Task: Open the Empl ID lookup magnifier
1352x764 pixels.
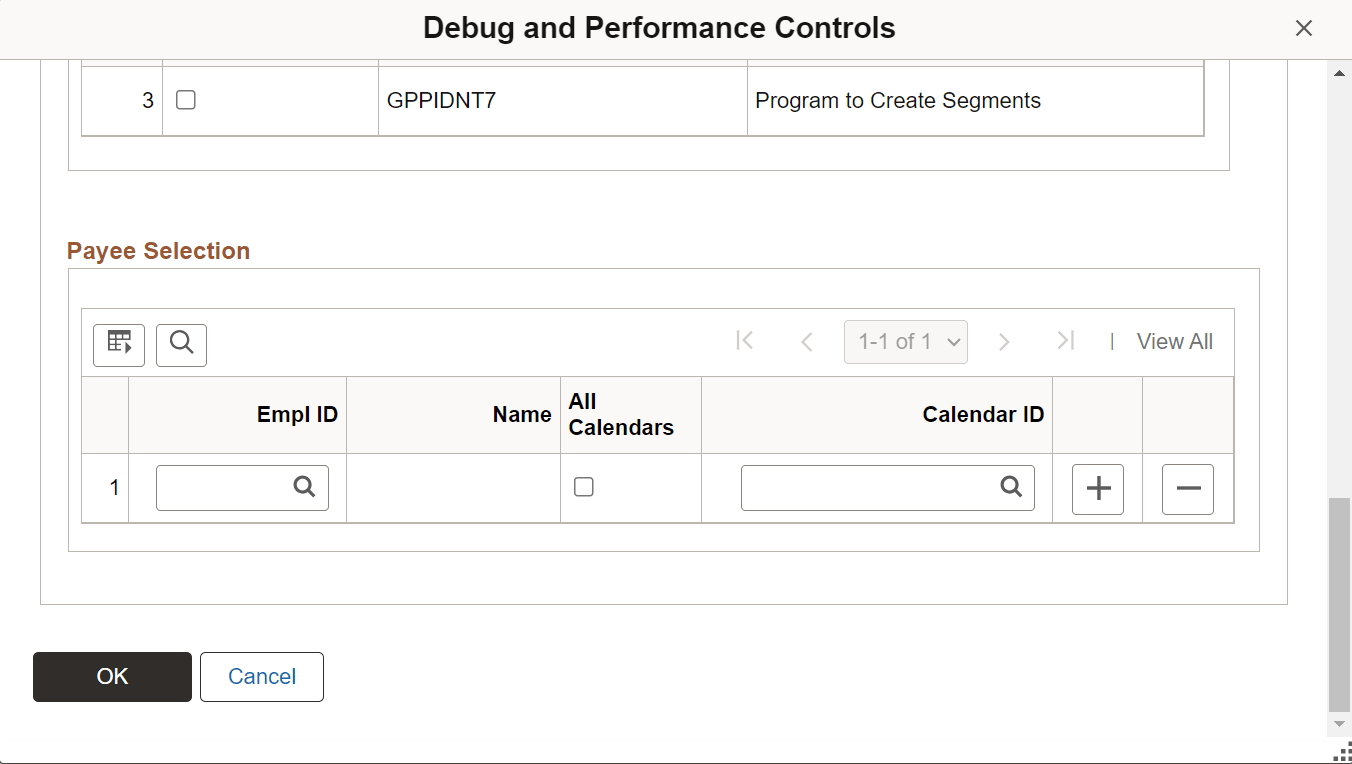Action: pos(304,487)
